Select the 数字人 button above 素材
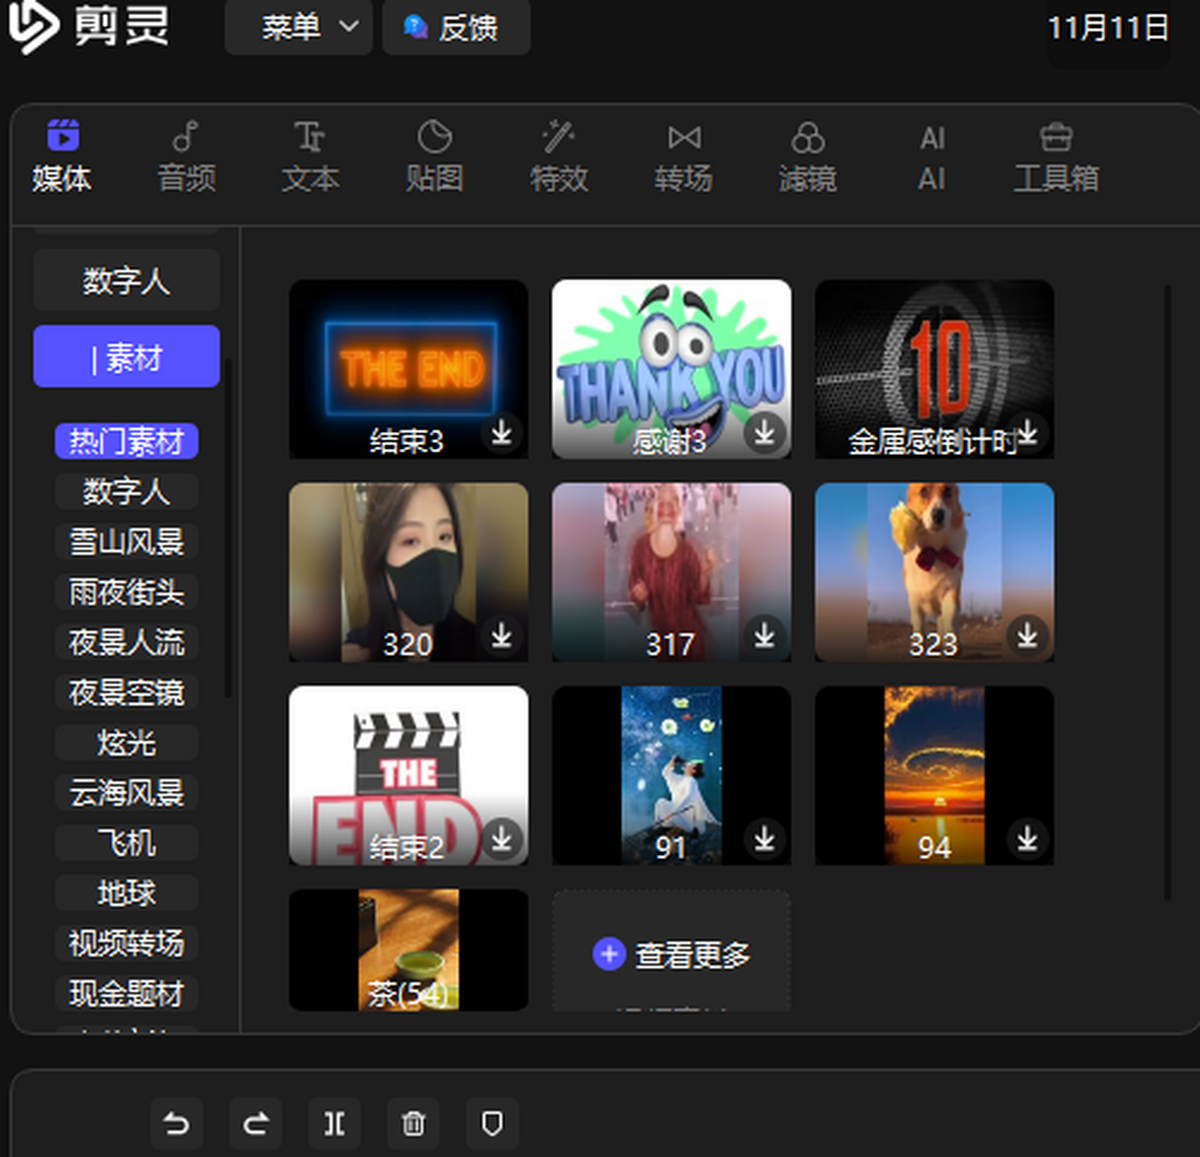Viewport: 1200px width, 1157px height. click(126, 281)
